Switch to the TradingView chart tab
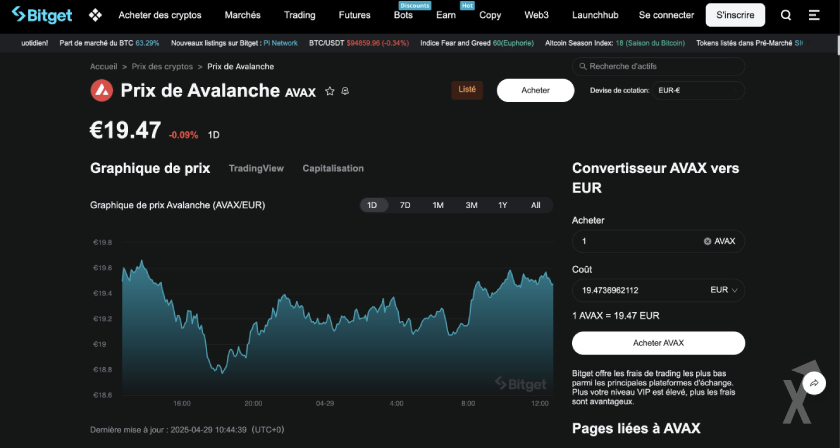The height and width of the screenshot is (448, 840). click(256, 168)
